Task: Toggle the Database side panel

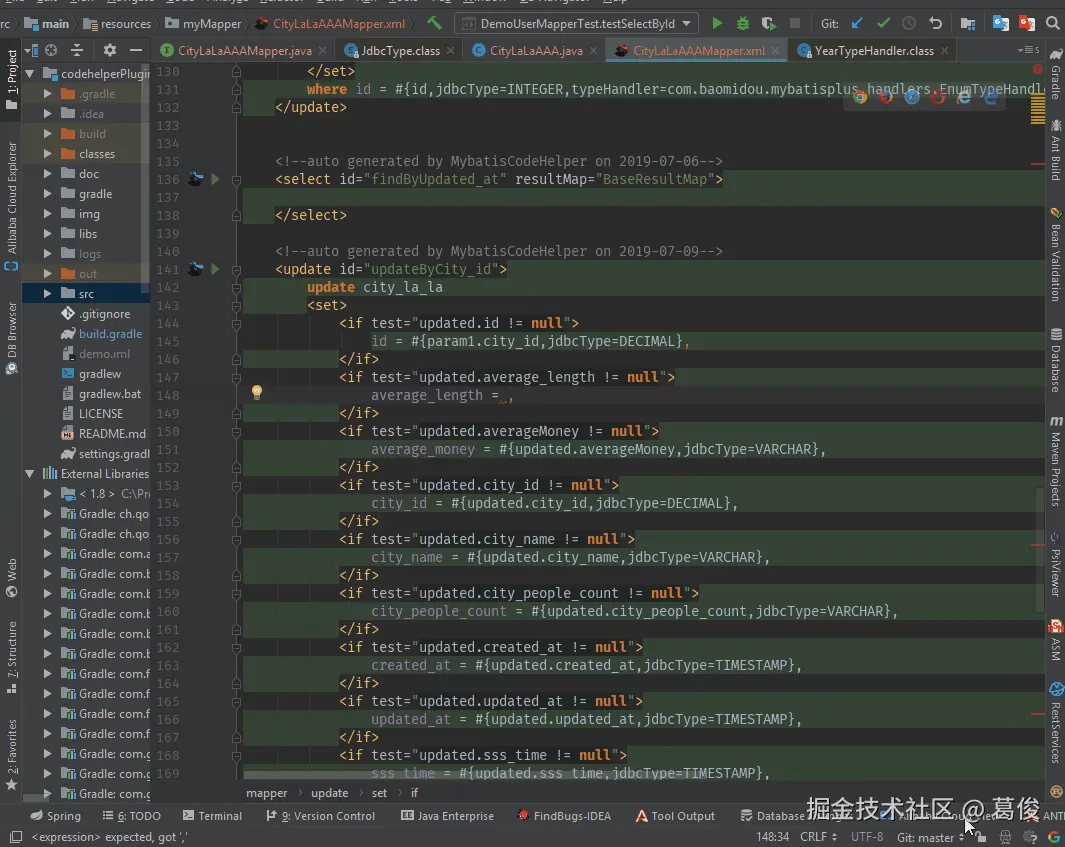Action: tap(1055, 360)
